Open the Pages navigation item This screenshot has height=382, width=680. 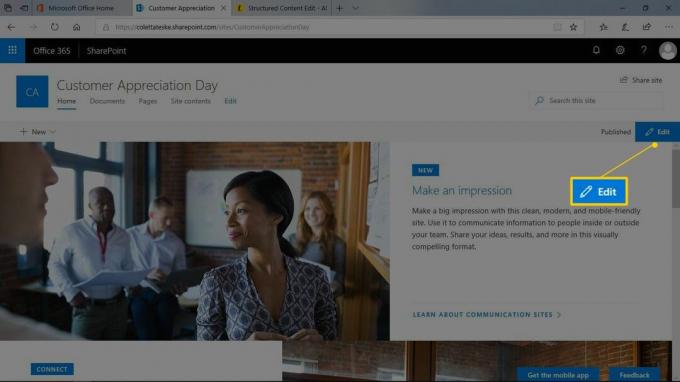[148, 101]
